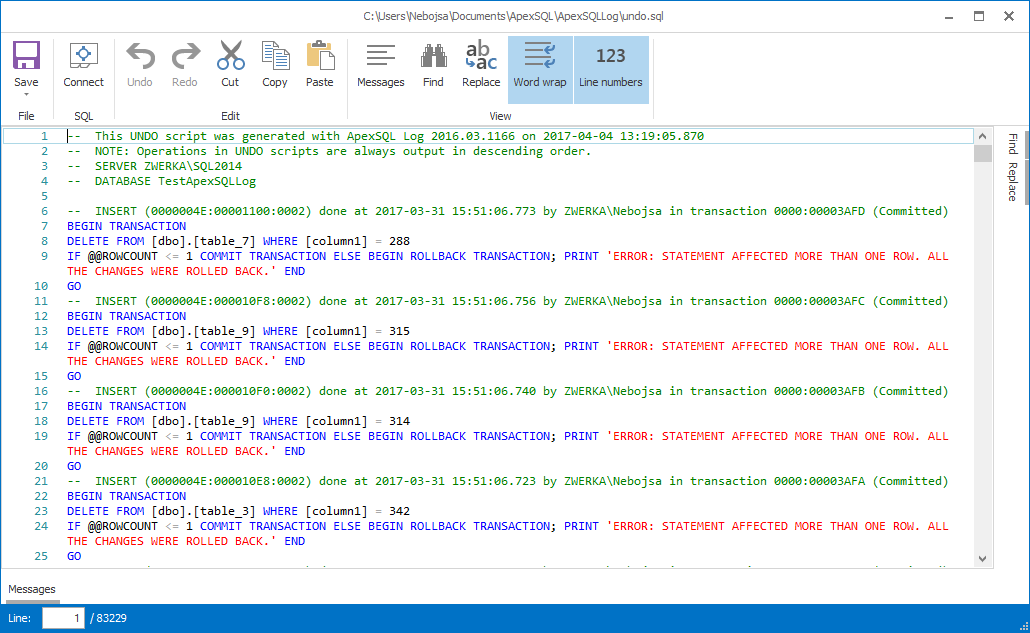This screenshot has width=1030, height=633.
Task: Click the Copy documents icon
Action: tap(275, 56)
